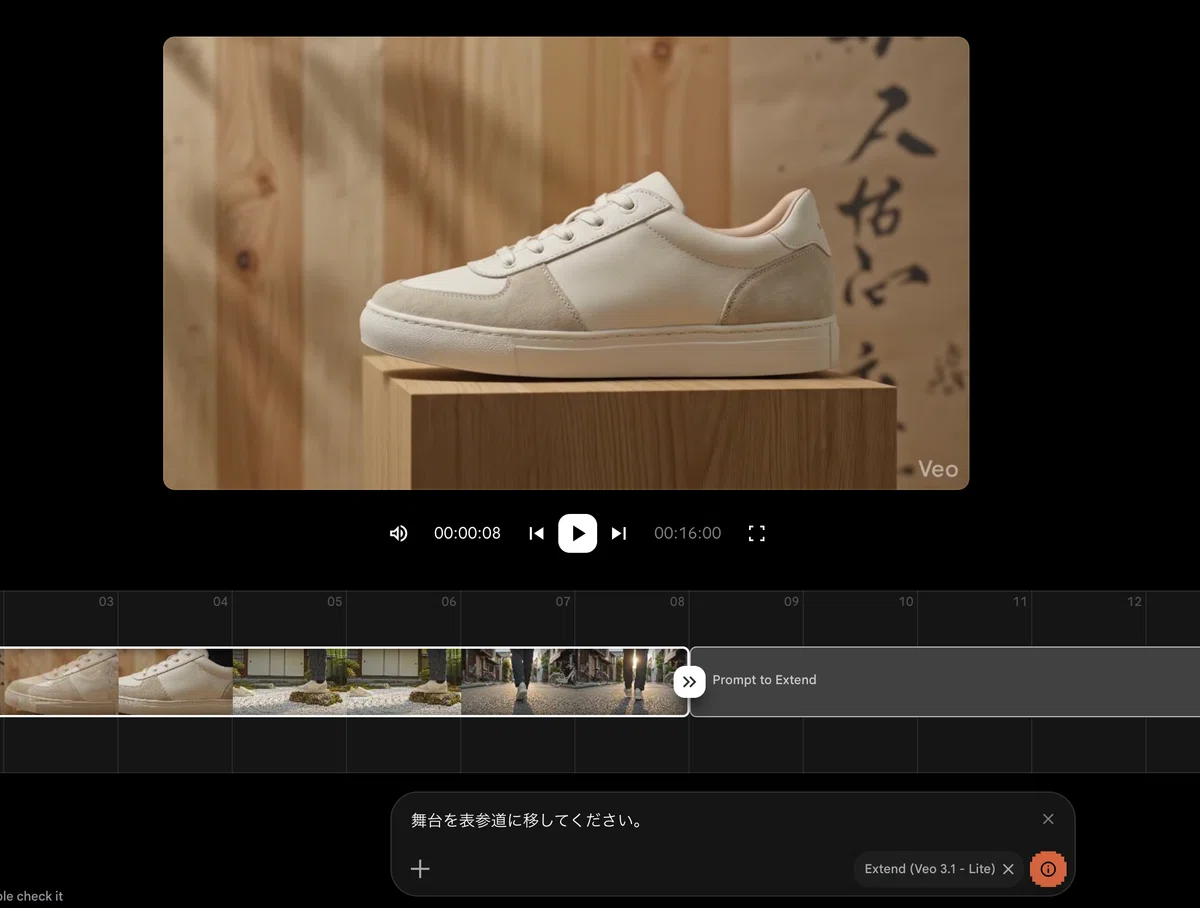
Task: Click the 10 timeline ruler mark
Action: [x=906, y=601]
